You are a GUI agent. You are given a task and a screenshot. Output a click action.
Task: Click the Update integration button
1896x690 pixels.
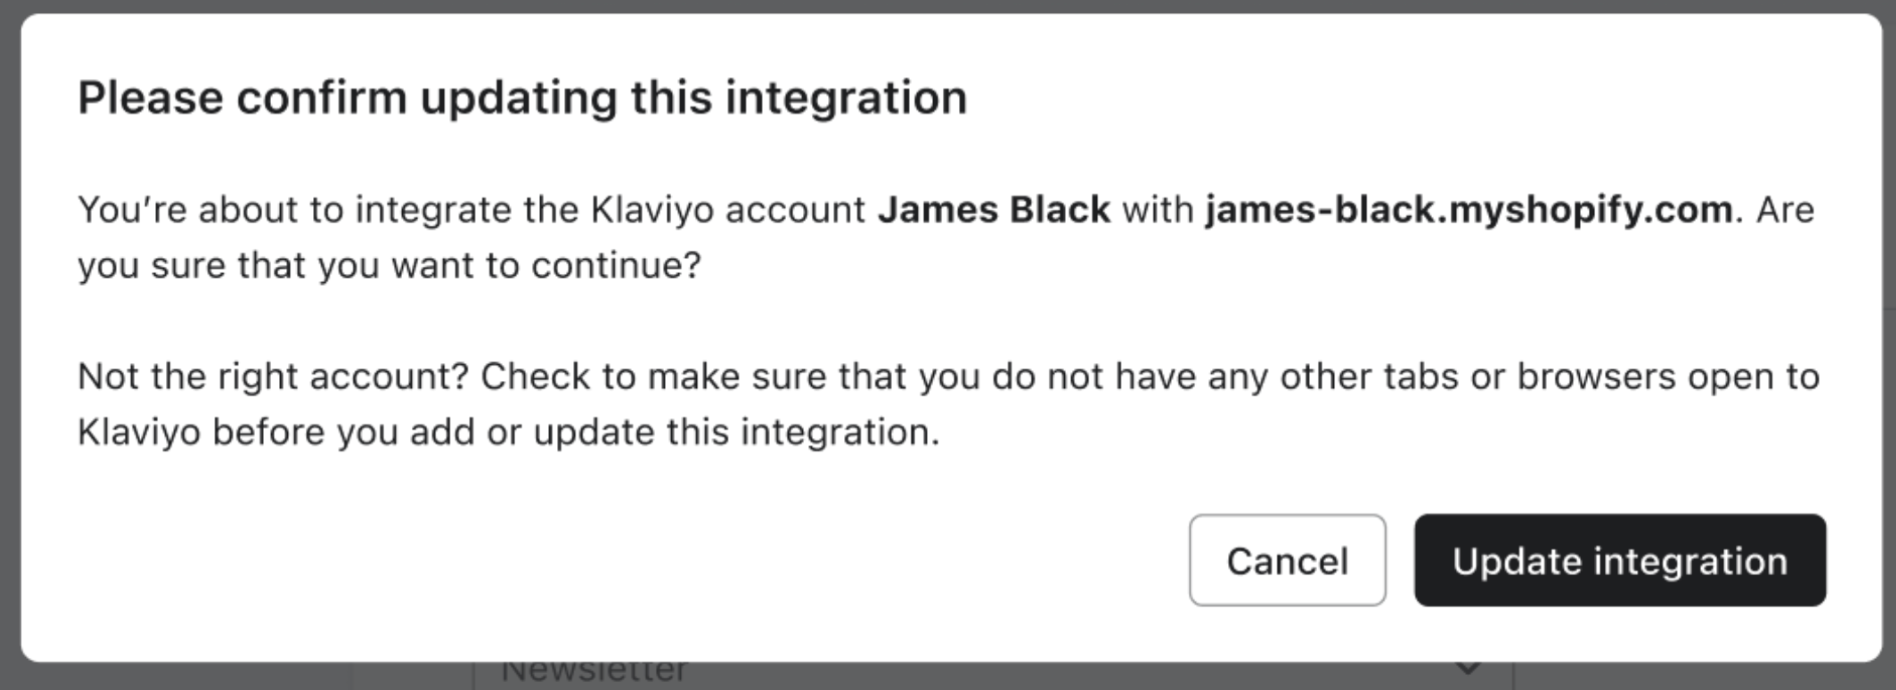coord(1619,561)
